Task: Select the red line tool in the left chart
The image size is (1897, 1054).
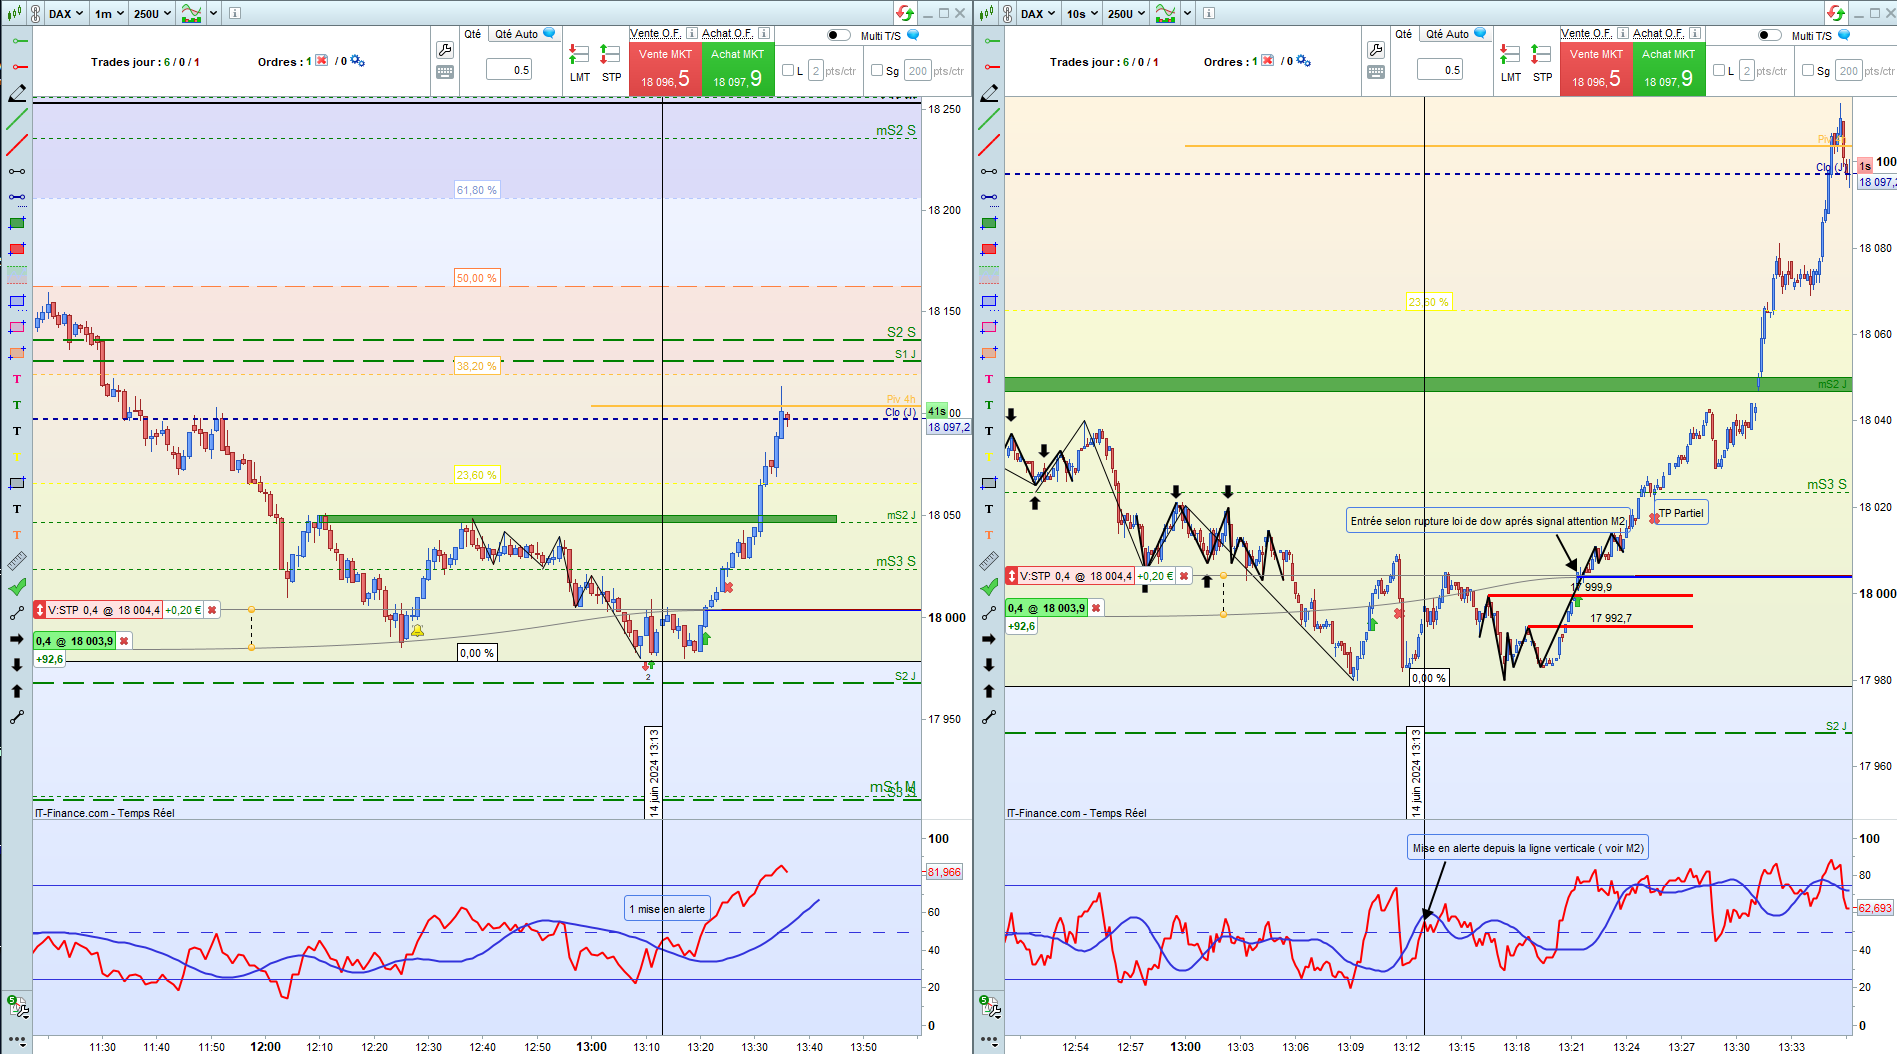Action: (x=17, y=146)
